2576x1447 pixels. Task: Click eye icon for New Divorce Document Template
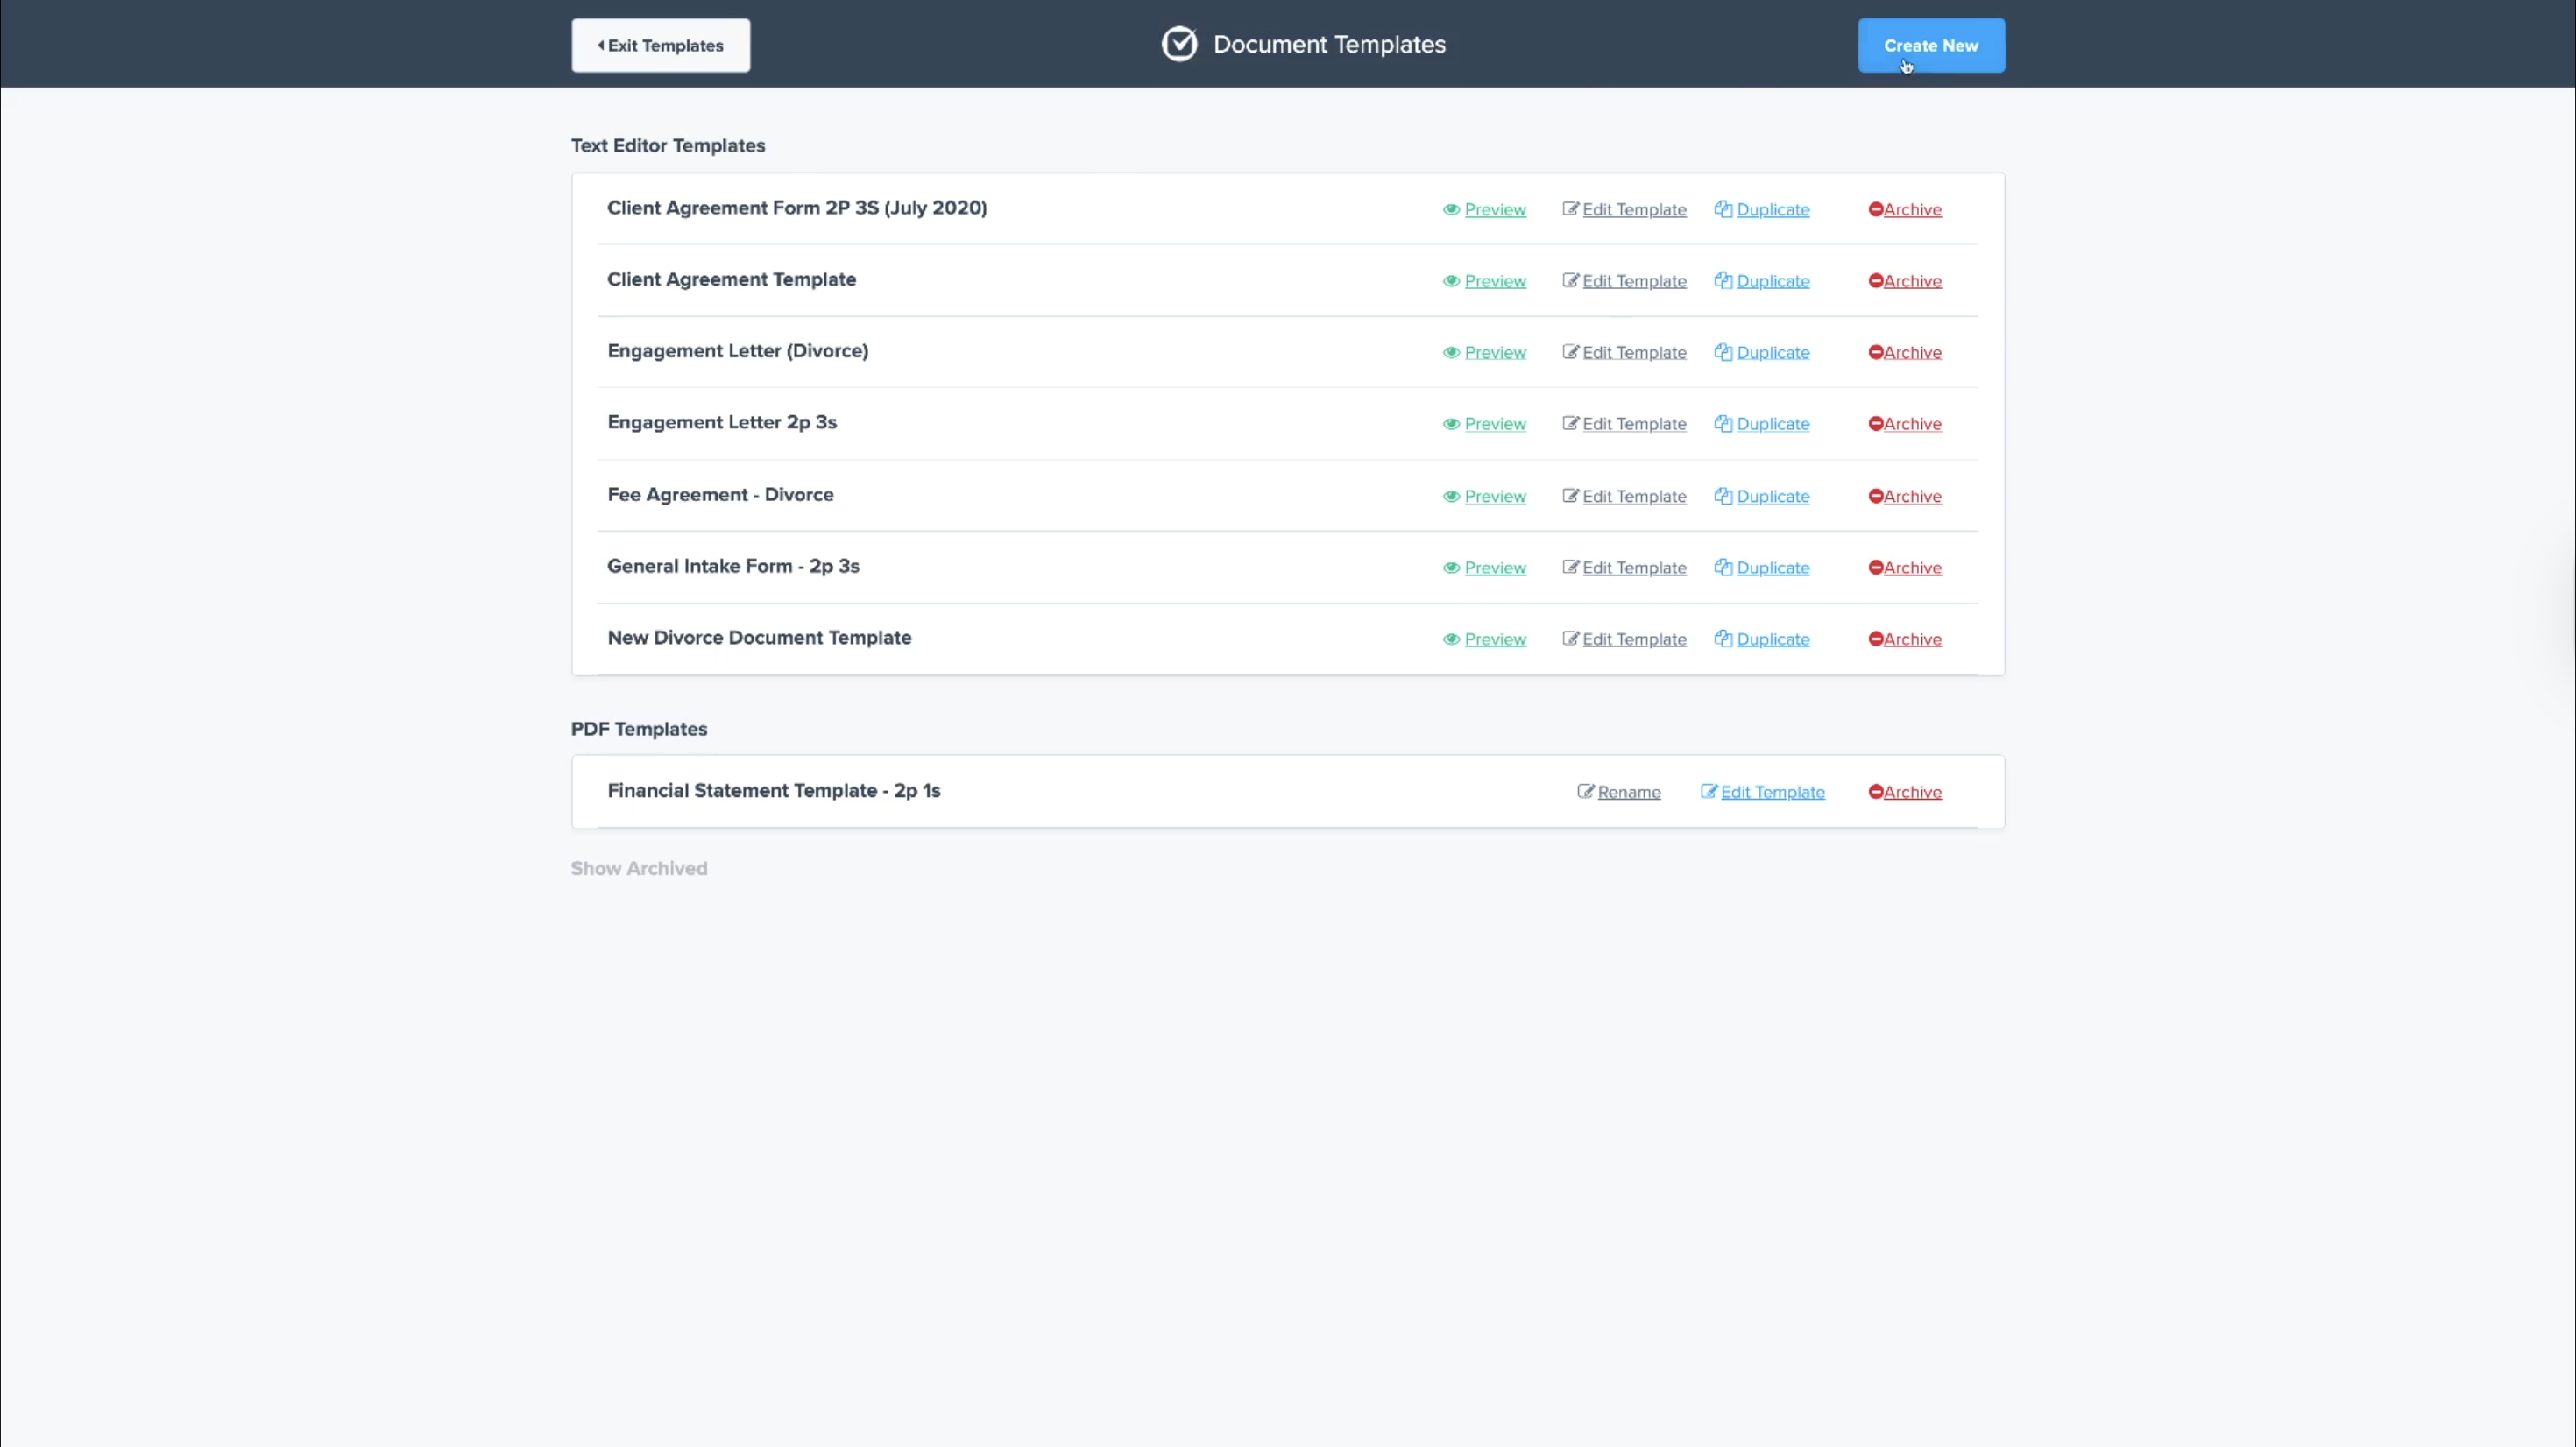pos(1451,639)
